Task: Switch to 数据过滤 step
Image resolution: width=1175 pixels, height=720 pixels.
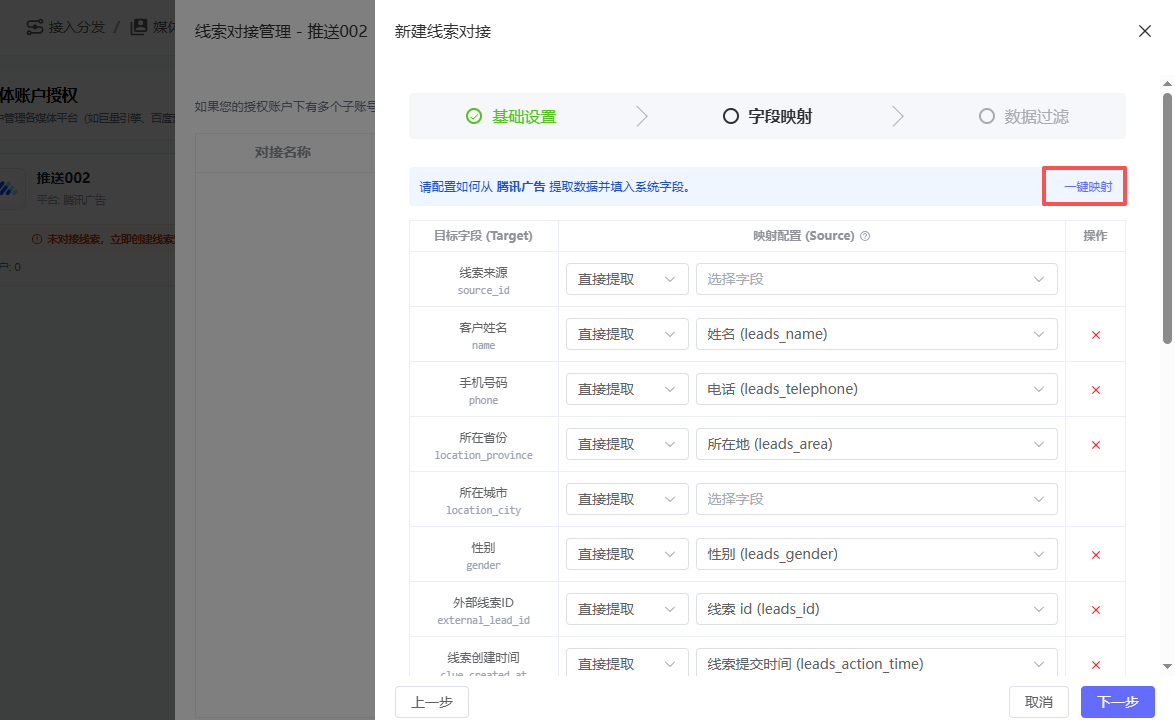Action: point(1024,116)
